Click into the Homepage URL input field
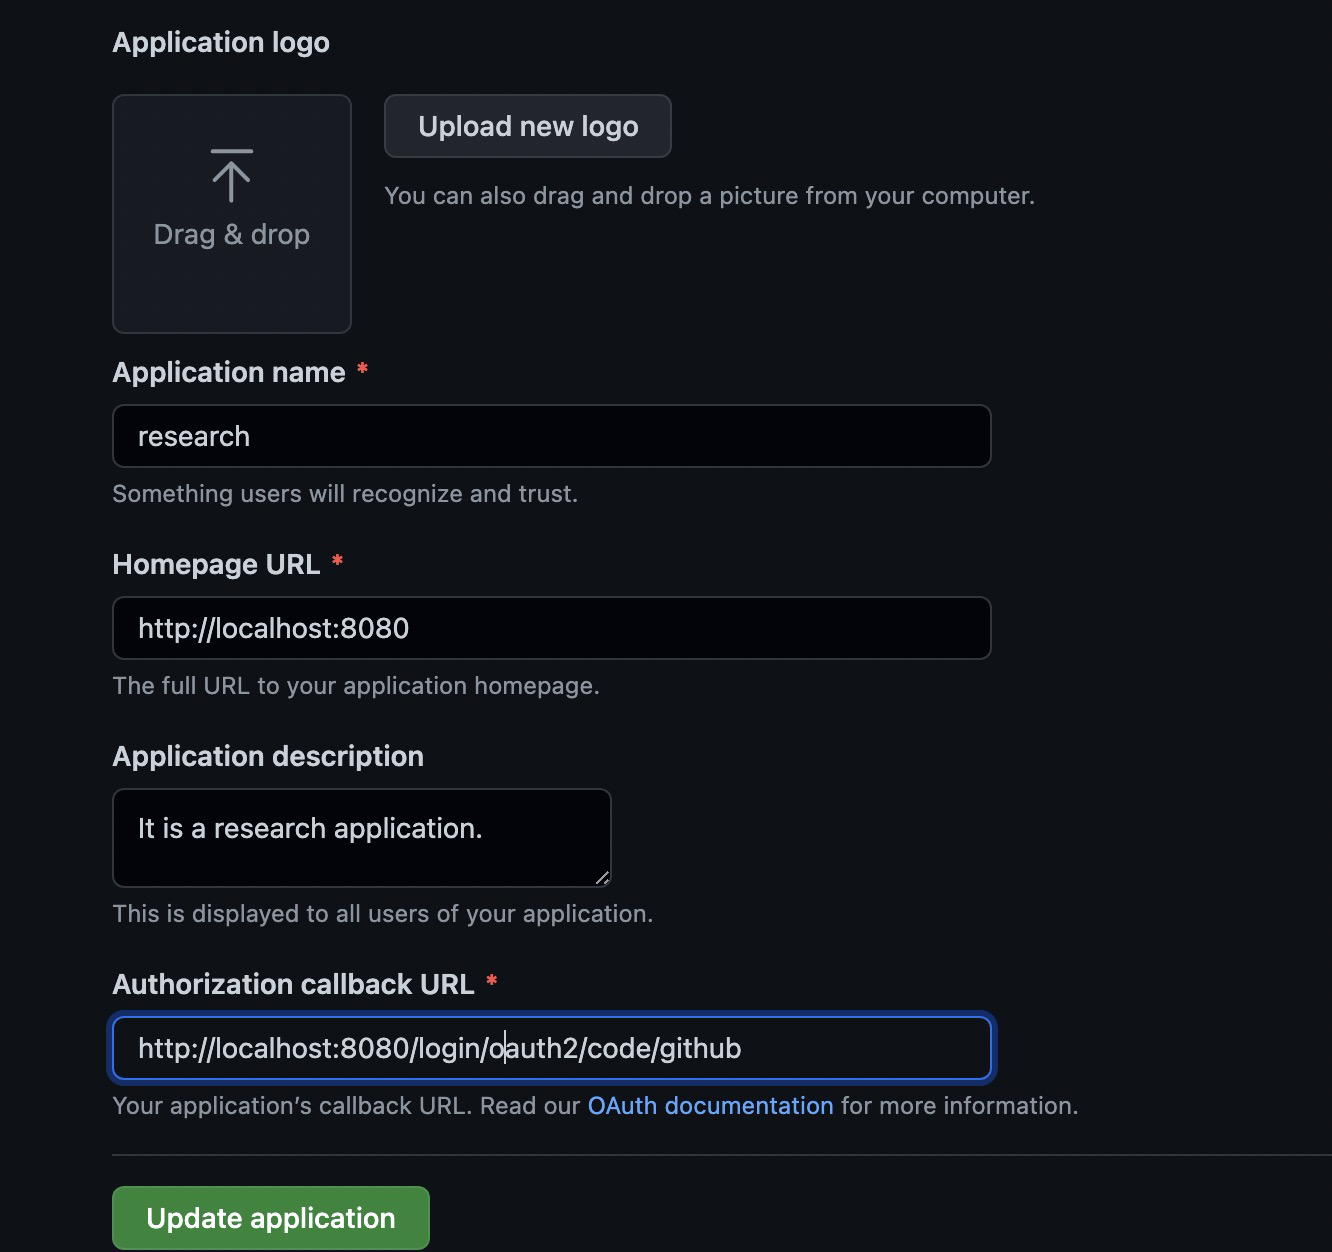1332x1252 pixels. (551, 628)
